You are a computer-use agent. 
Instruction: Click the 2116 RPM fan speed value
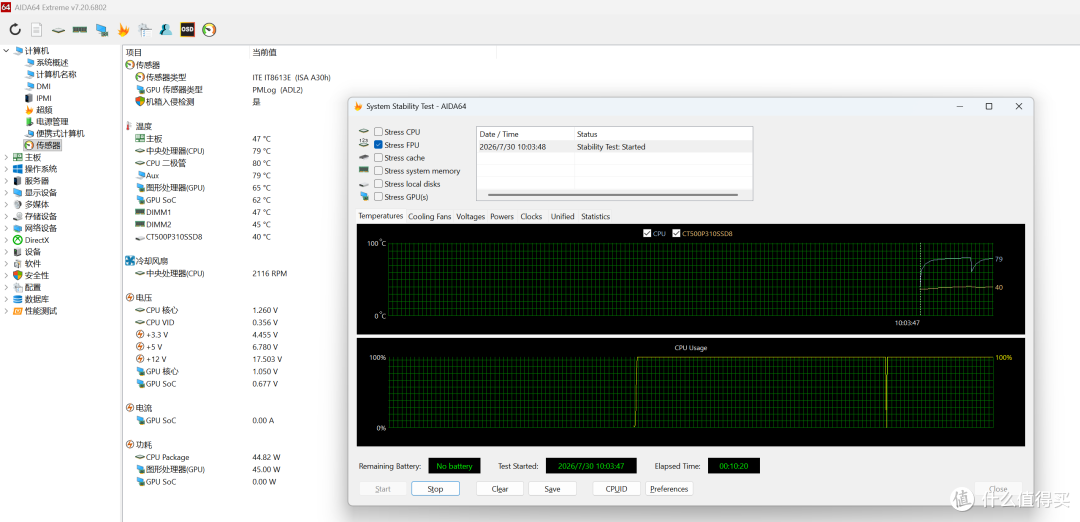tap(269, 273)
